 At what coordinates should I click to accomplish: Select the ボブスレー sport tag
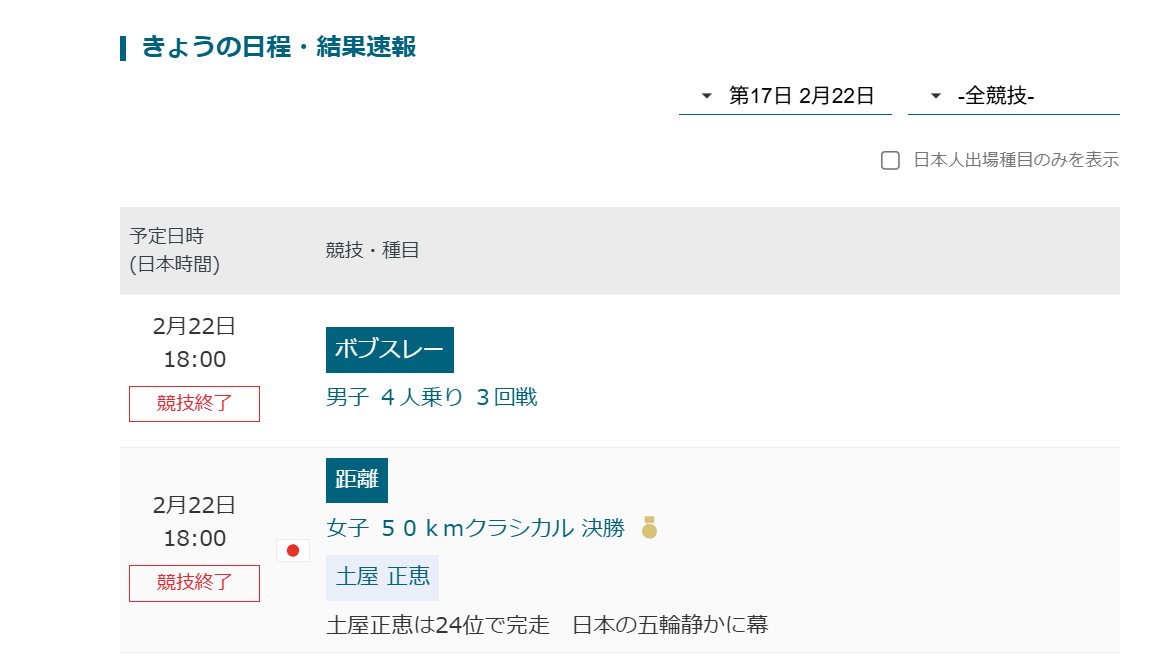pos(390,350)
